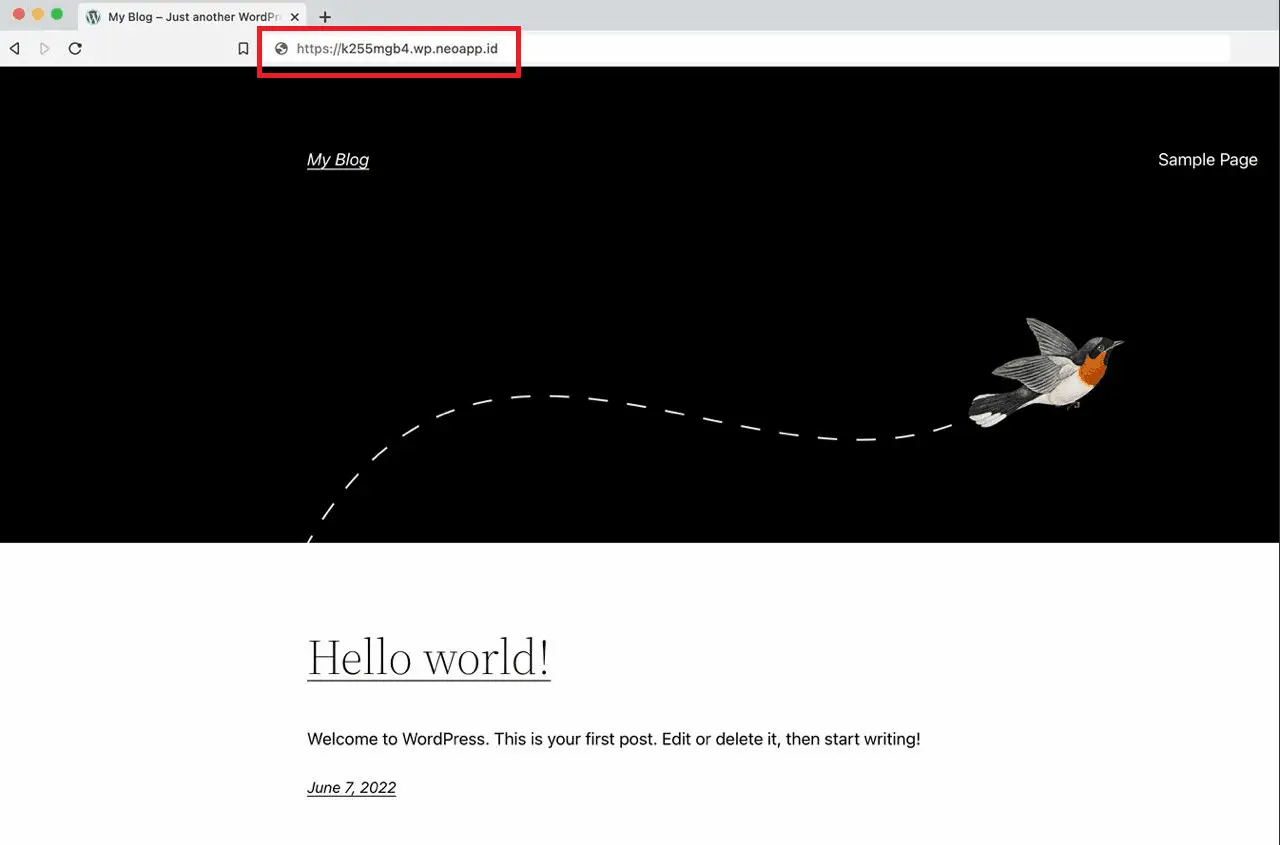
Task: Minimize the window with the yellow button
Action: pos(38,15)
